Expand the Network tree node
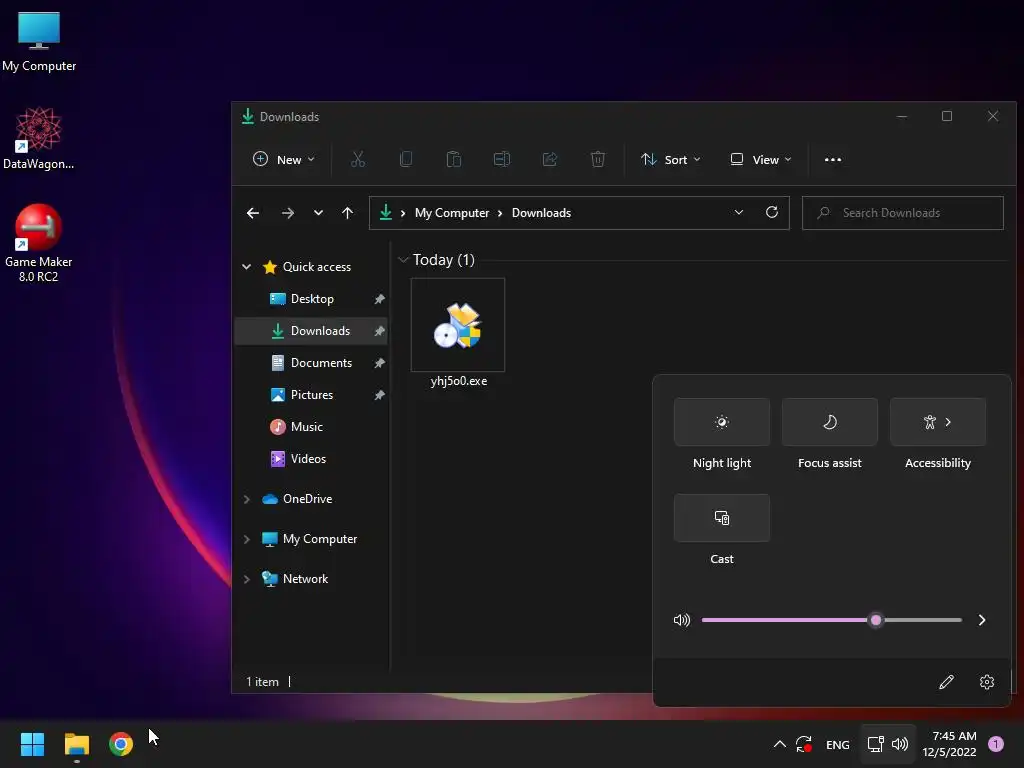The height and width of the screenshot is (768, 1024). (246, 579)
